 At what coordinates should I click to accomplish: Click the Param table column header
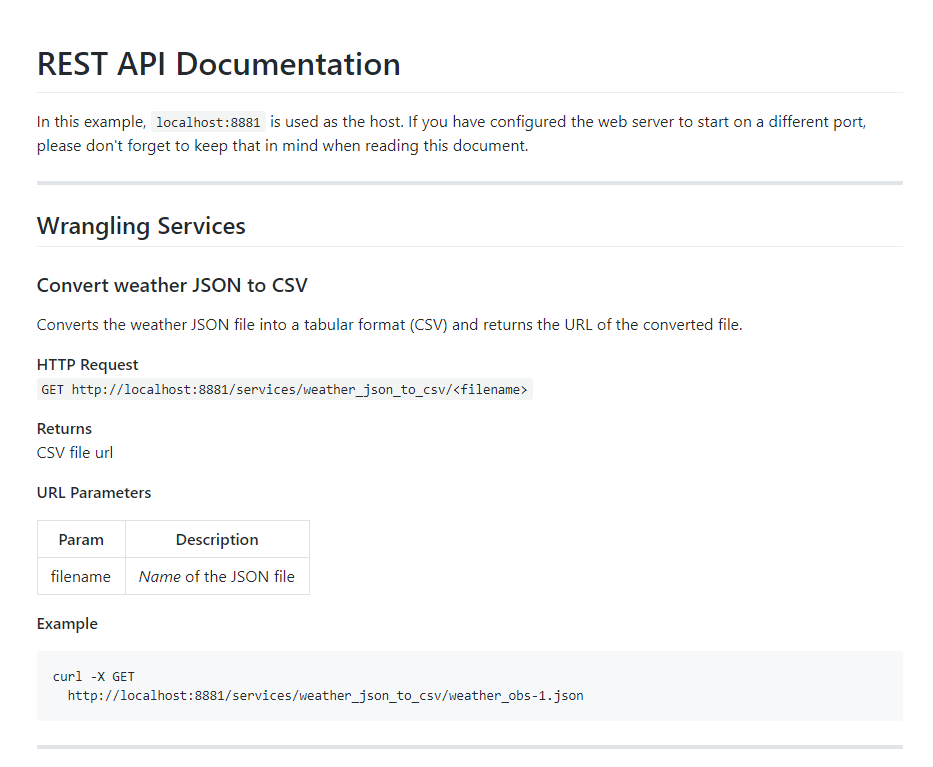[x=81, y=540]
